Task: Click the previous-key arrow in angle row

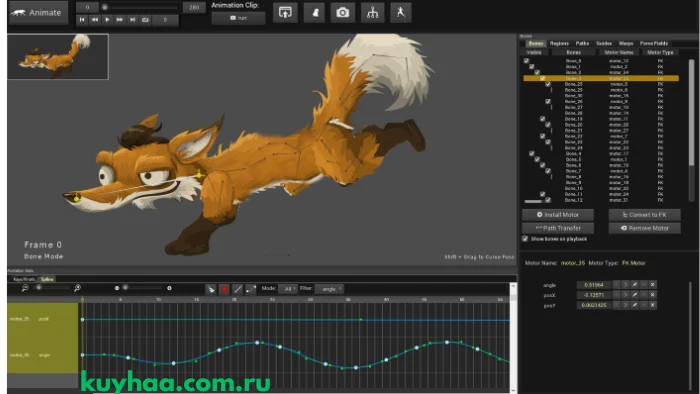Action: click(x=617, y=285)
